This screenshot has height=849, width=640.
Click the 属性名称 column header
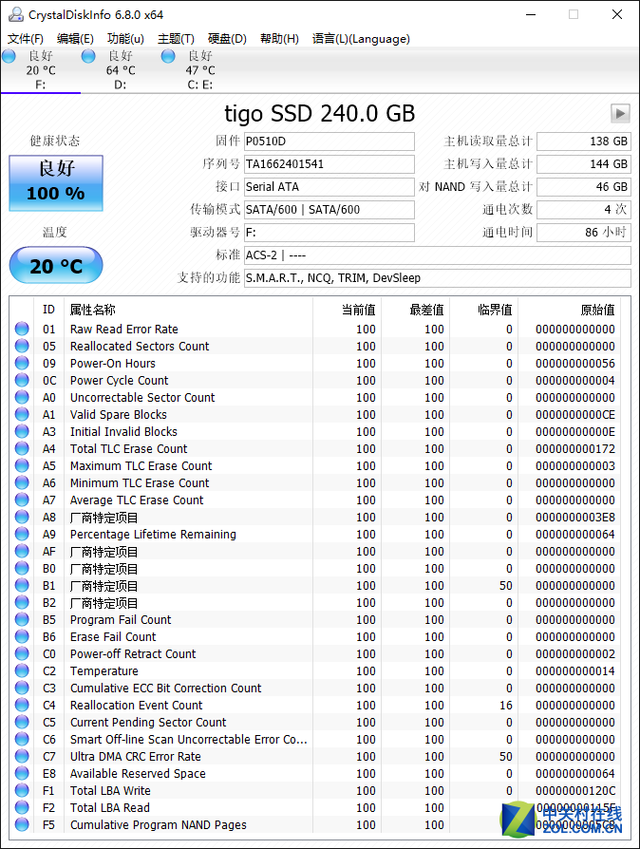[x=92, y=310]
